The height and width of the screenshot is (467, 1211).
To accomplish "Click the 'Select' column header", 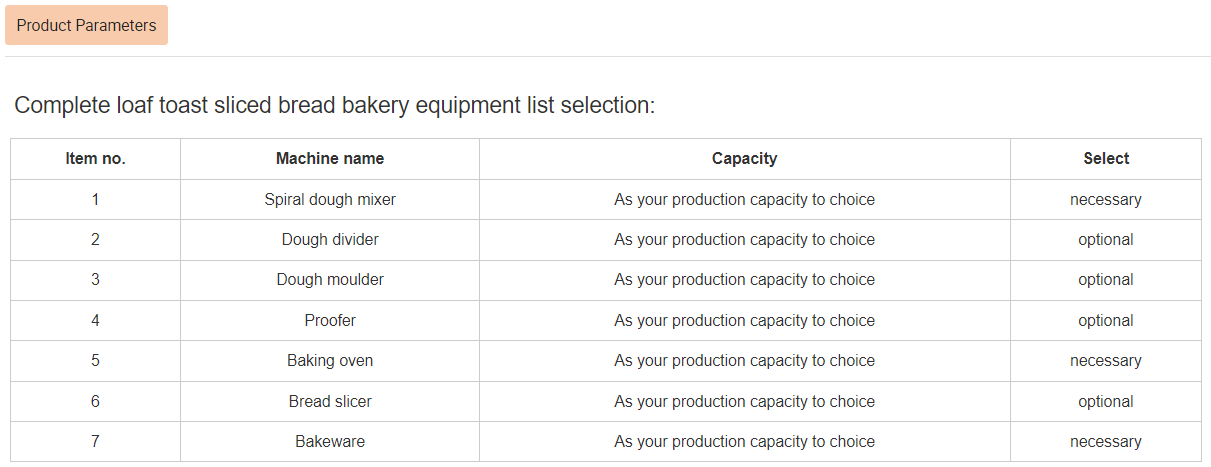I will click(x=1106, y=158).
